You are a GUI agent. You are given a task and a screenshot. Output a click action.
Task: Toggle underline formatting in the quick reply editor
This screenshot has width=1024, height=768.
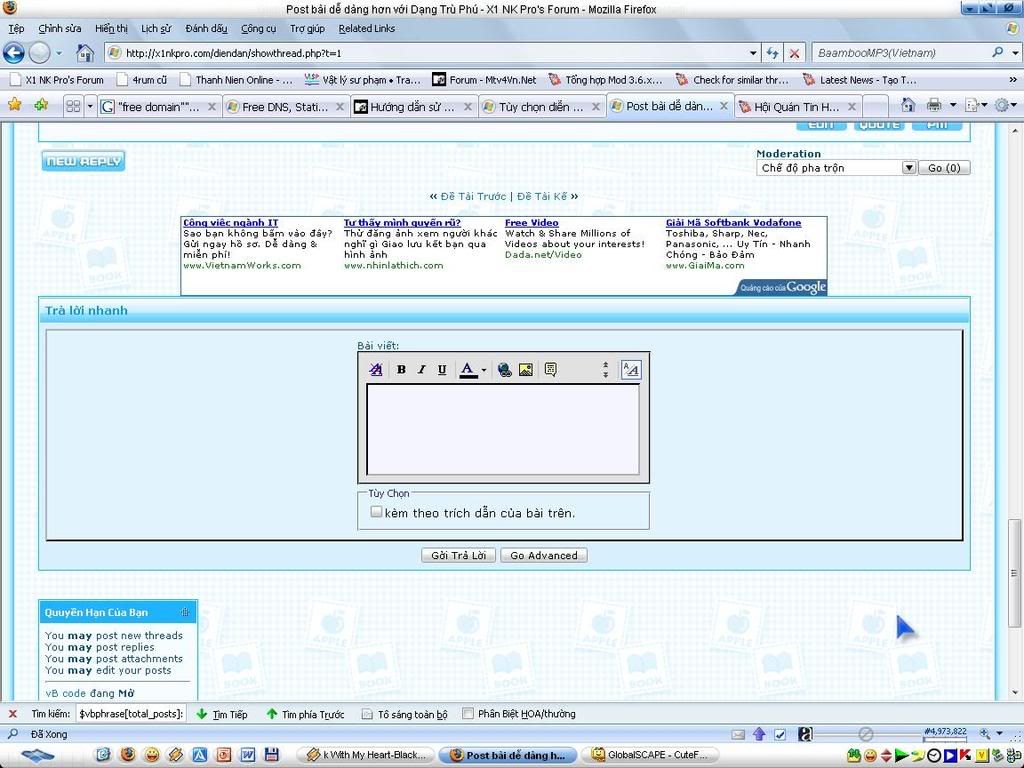[441, 370]
